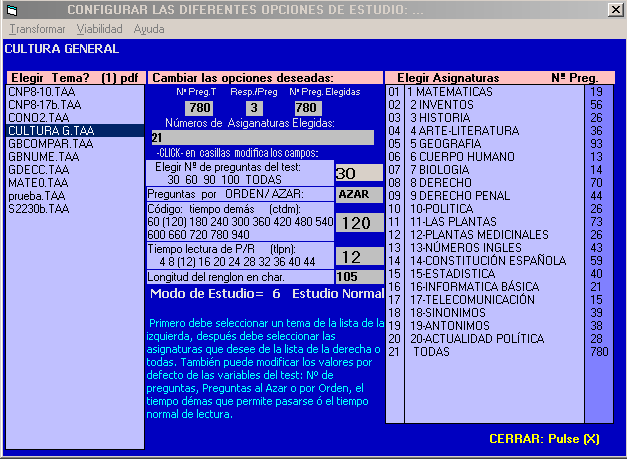
Task: Click the Asignaturas Elegidas field showing 21
Action: tap(263, 138)
